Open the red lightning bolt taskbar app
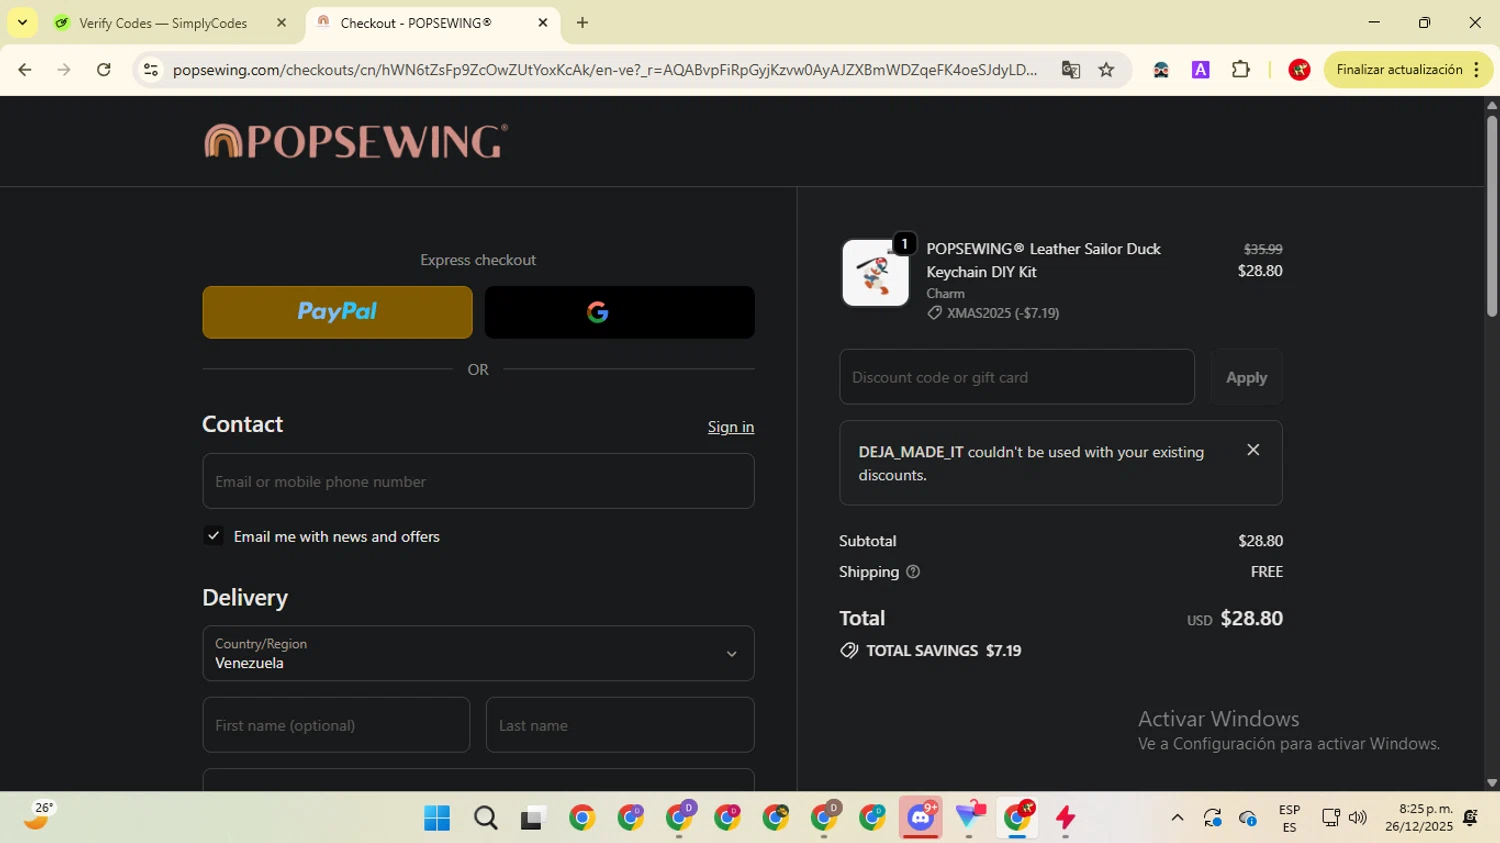 1066,818
